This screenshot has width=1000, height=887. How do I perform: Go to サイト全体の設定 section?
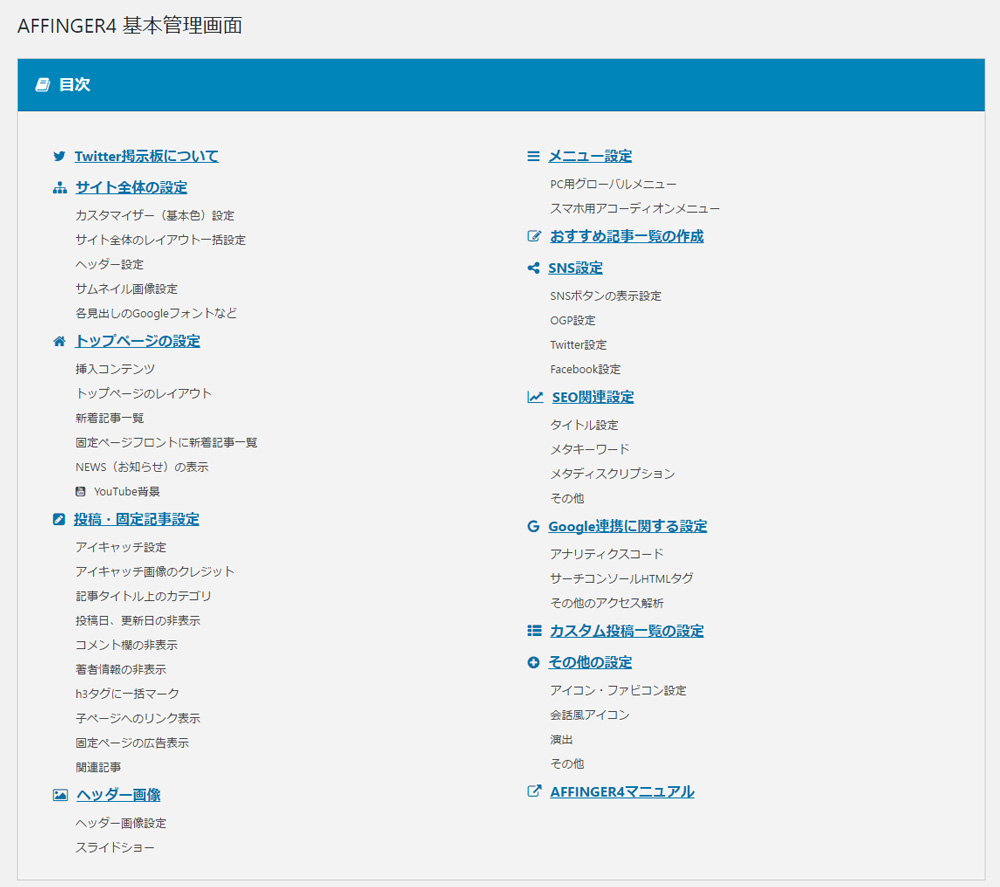131,187
